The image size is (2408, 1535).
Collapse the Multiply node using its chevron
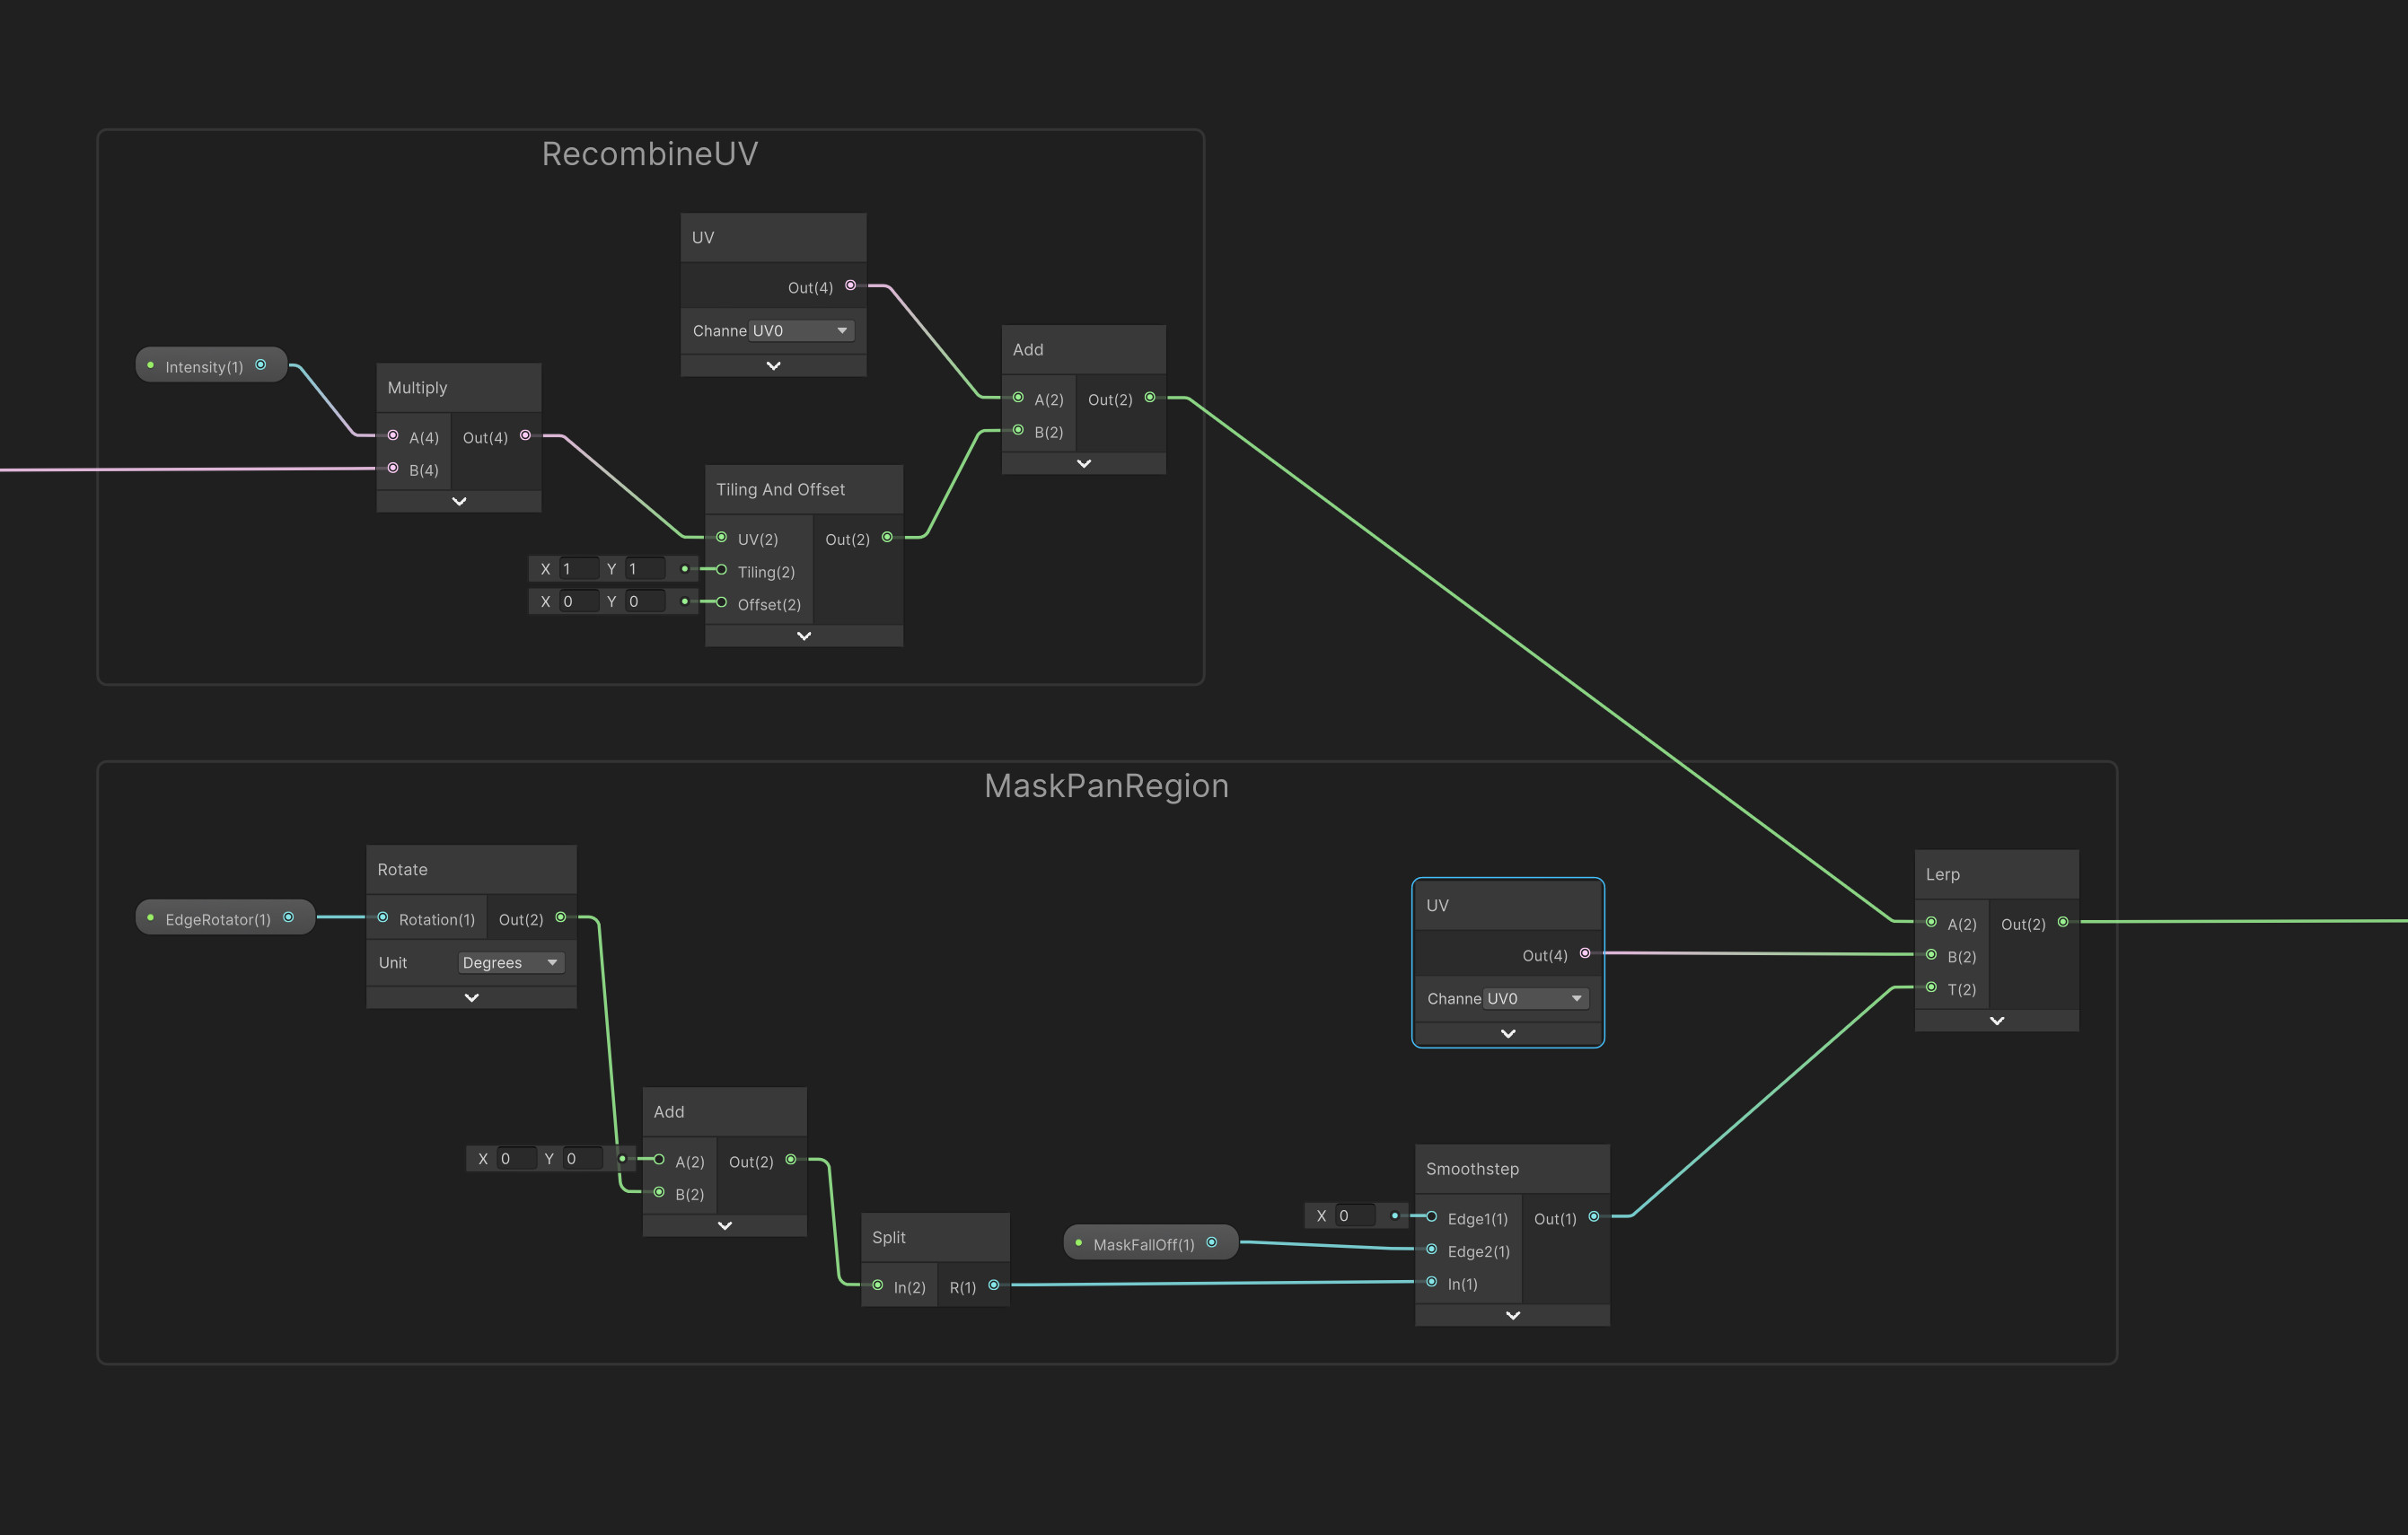459,500
